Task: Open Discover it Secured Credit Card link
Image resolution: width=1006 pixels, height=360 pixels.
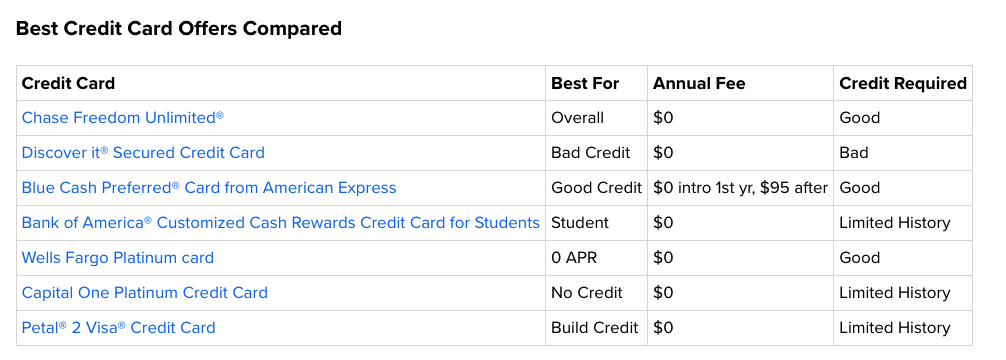Action: 143,153
